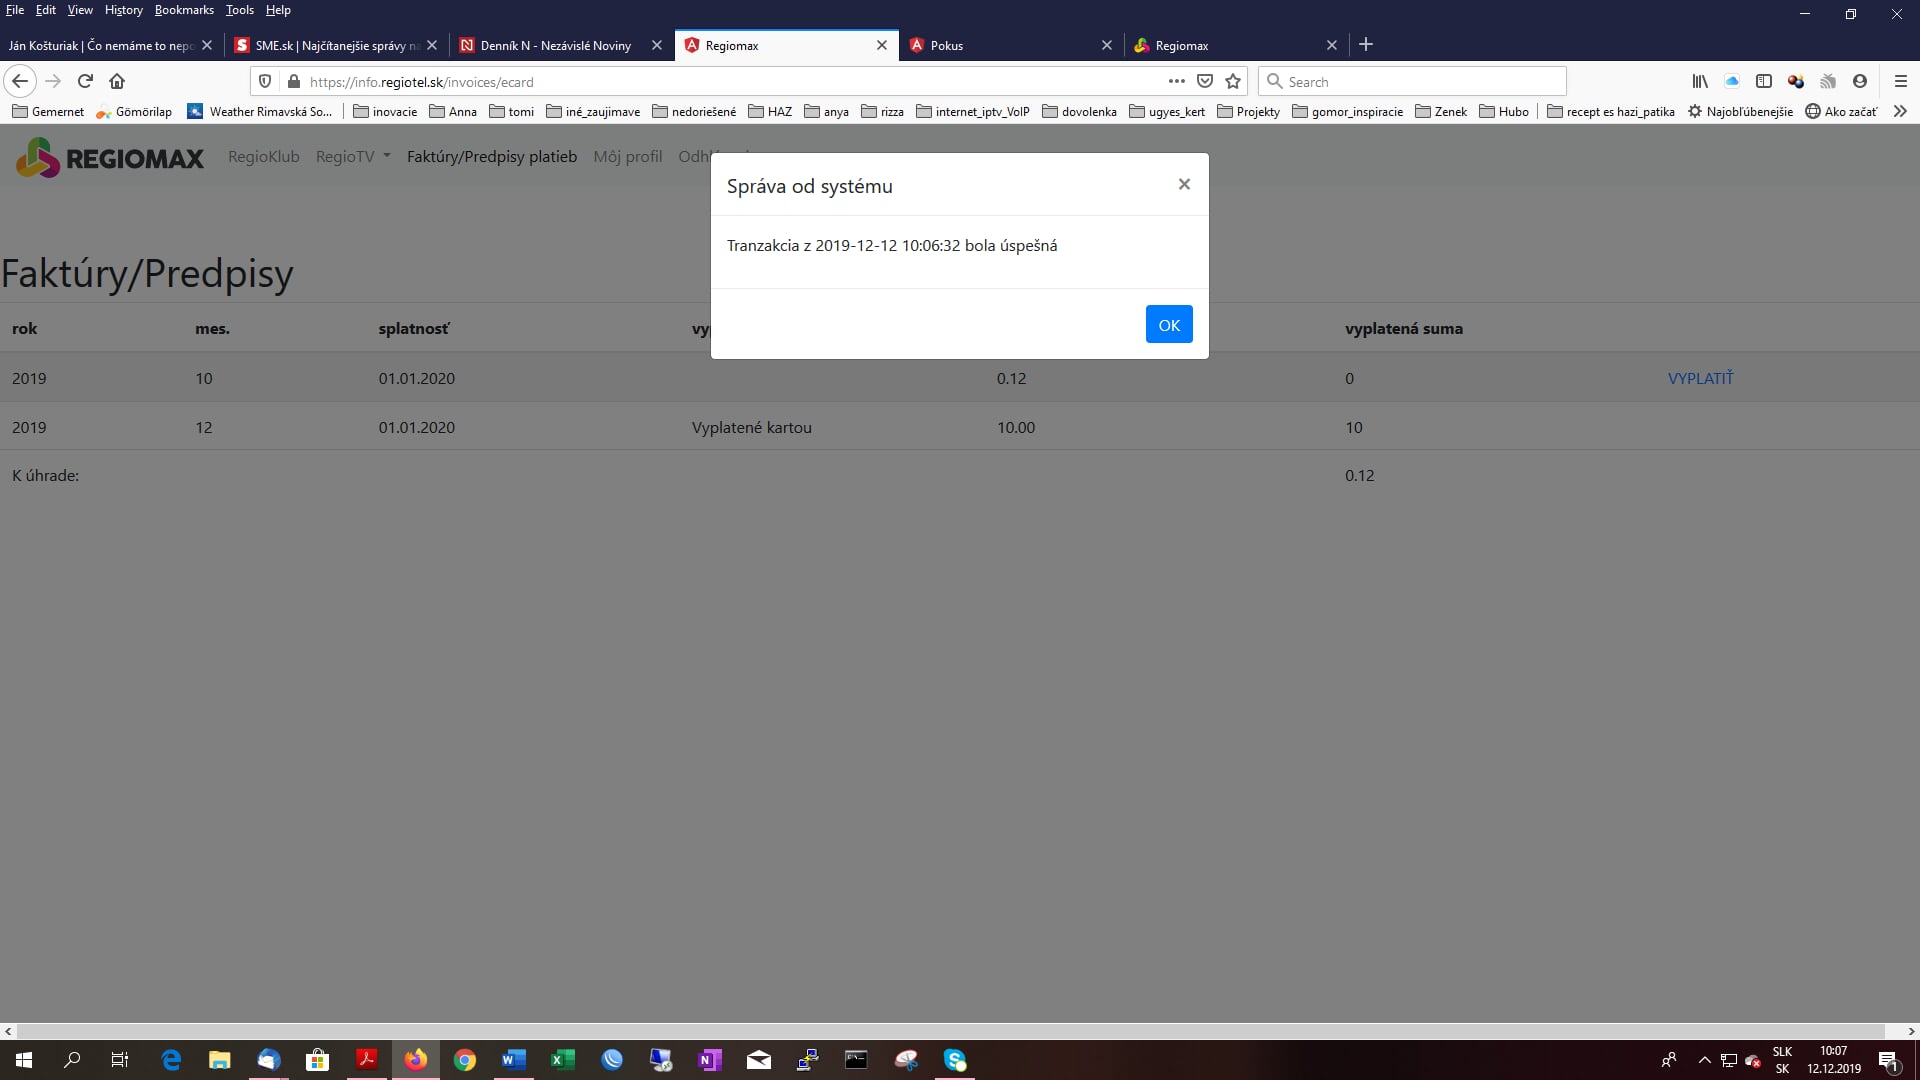Open the History menu

[123, 10]
